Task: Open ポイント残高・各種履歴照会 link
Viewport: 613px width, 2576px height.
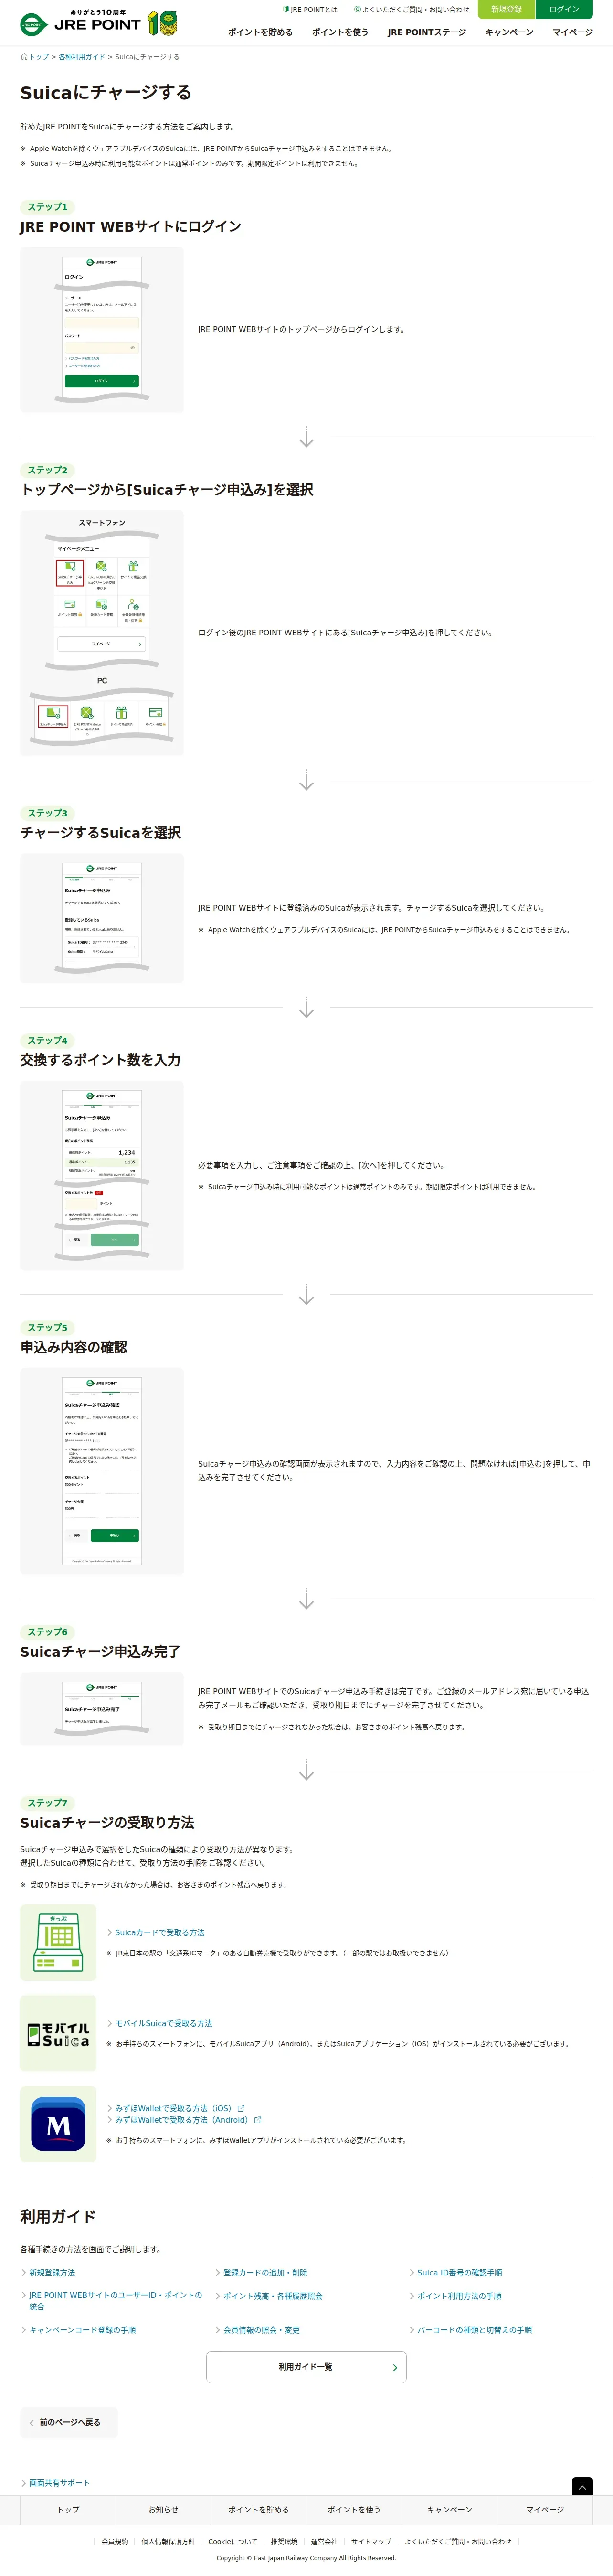Action: [x=272, y=2296]
